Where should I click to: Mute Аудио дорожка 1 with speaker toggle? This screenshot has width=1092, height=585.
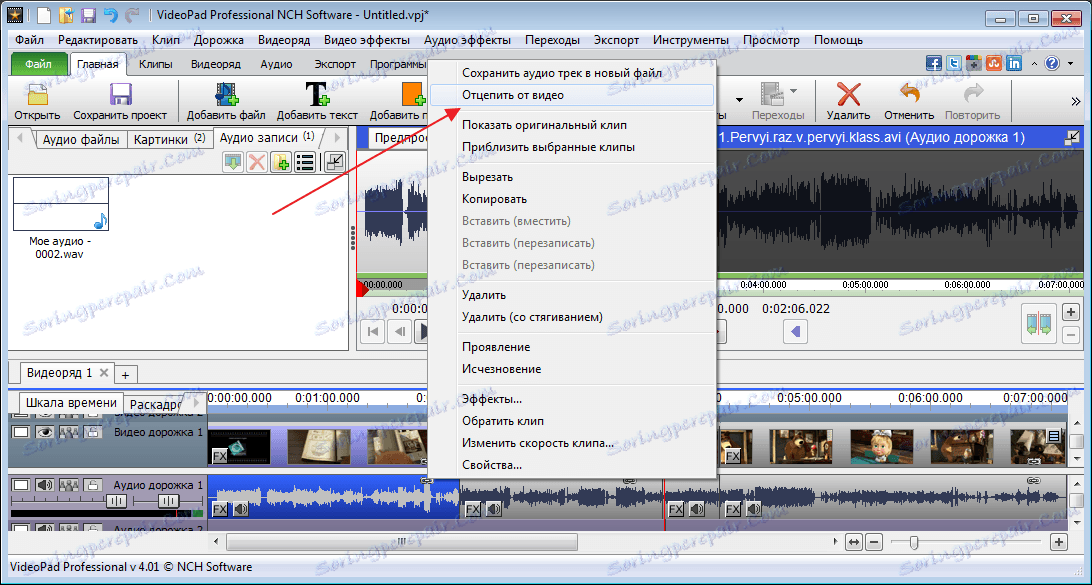pos(45,484)
